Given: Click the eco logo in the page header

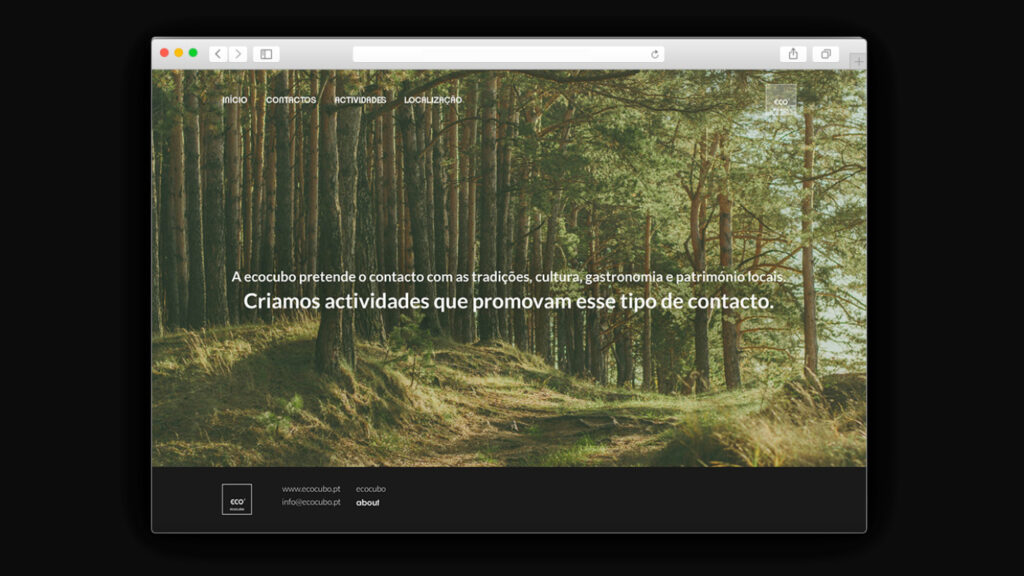Looking at the screenshot, I should click(781, 100).
